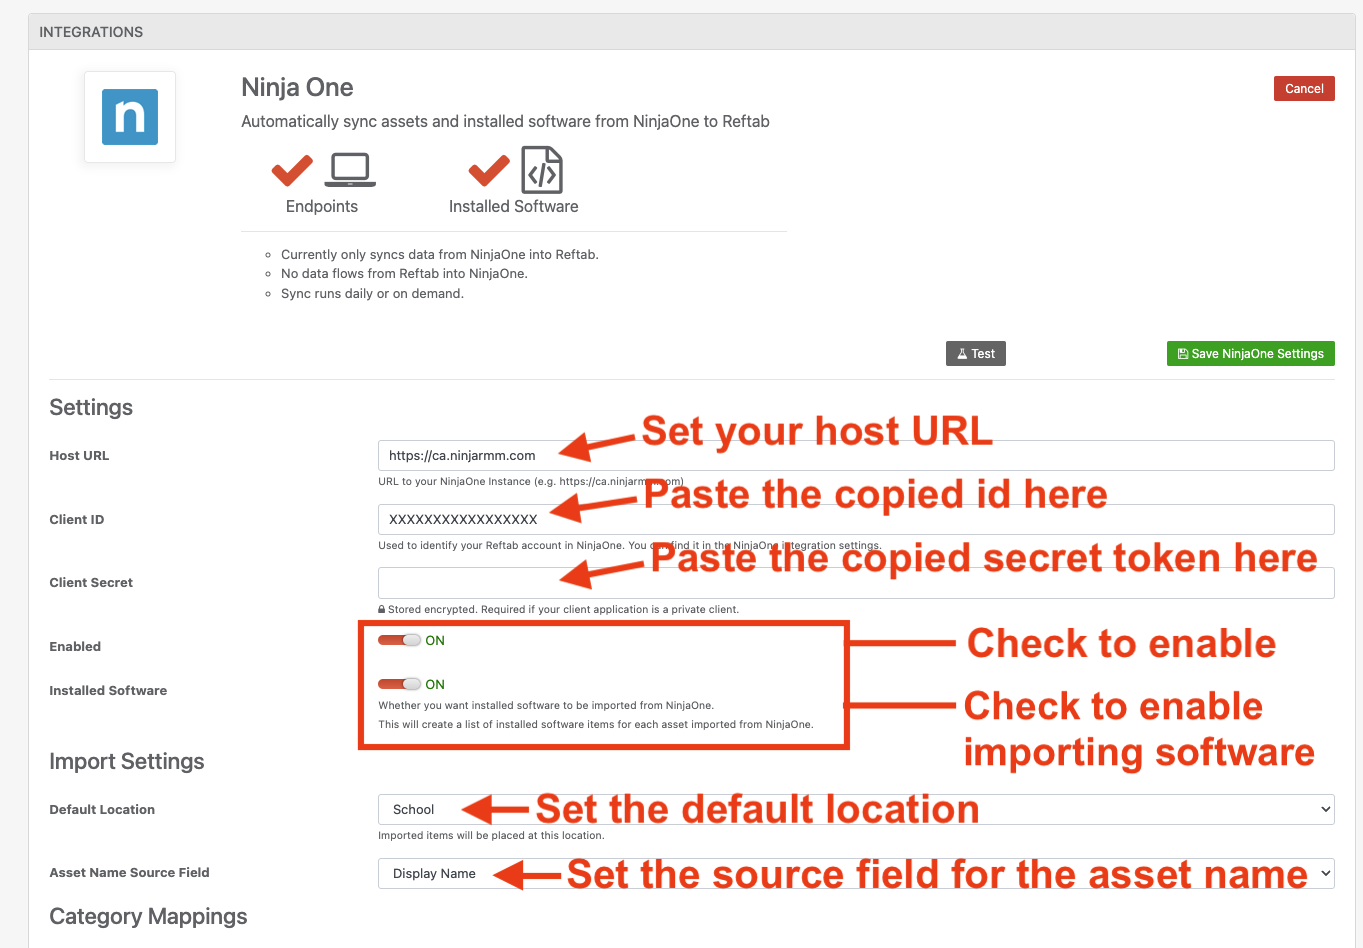1363x948 pixels.
Task: Click the Endpoints label
Action: click(x=322, y=206)
